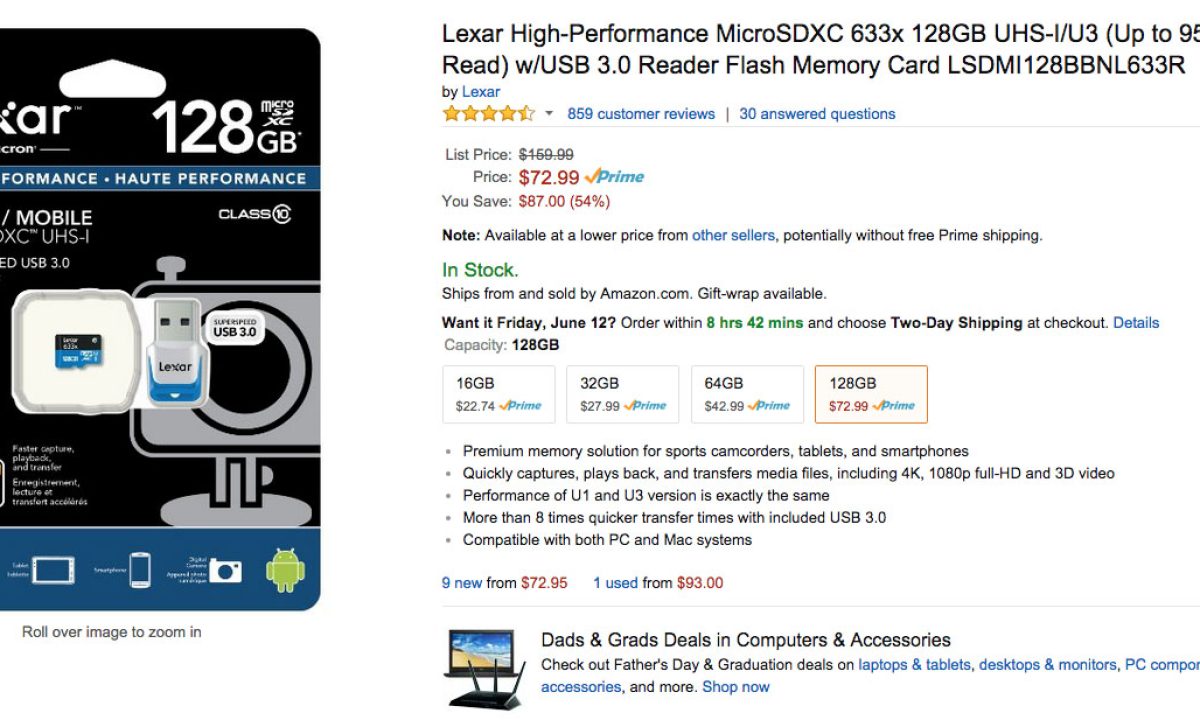
Task: Select the 32GB capacity option
Action: tap(622, 394)
